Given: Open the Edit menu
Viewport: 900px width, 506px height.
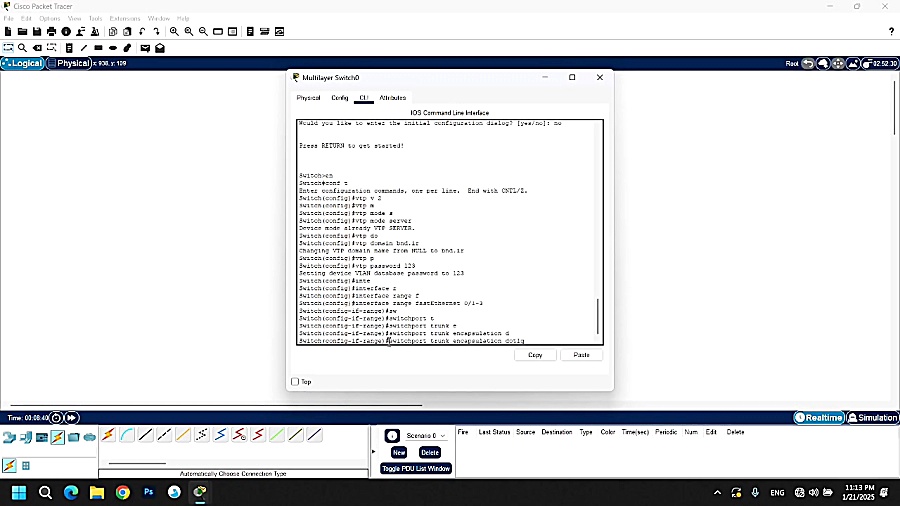Looking at the screenshot, I should click(26, 18).
